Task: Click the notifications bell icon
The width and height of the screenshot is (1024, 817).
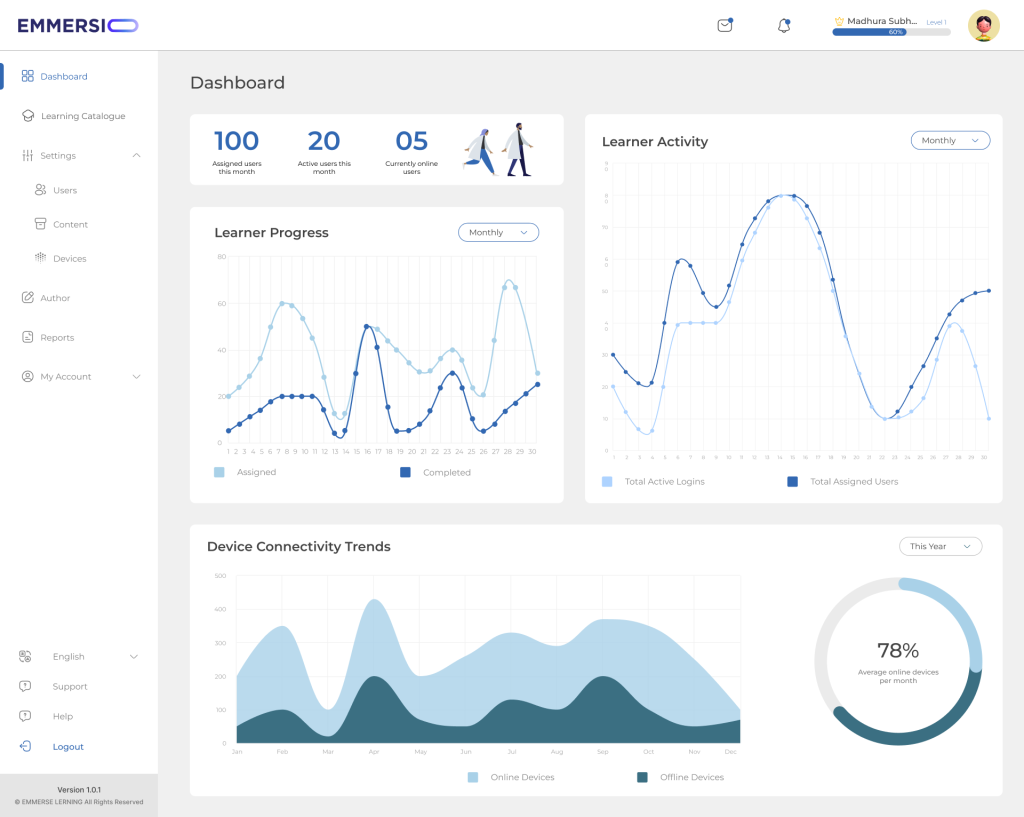Action: point(784,26)
